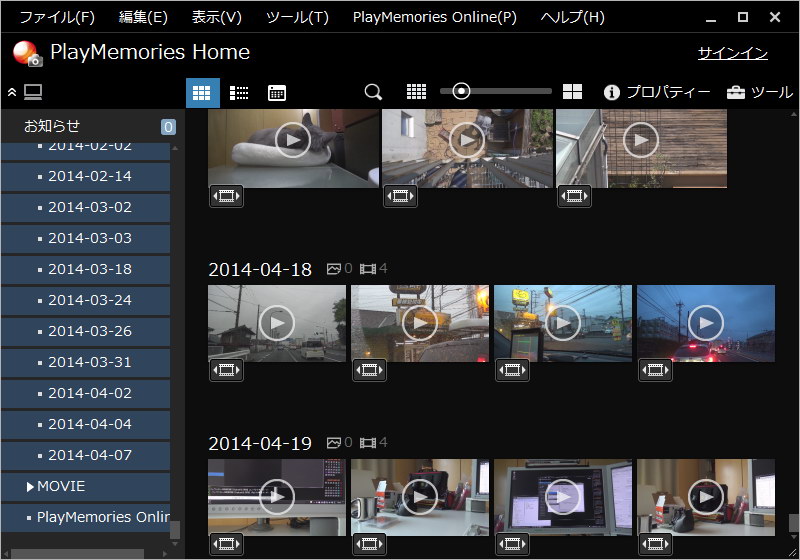Collapse the sidebar with the chevron icon
This screenshot has width=800, height=560.
[12, 92]
